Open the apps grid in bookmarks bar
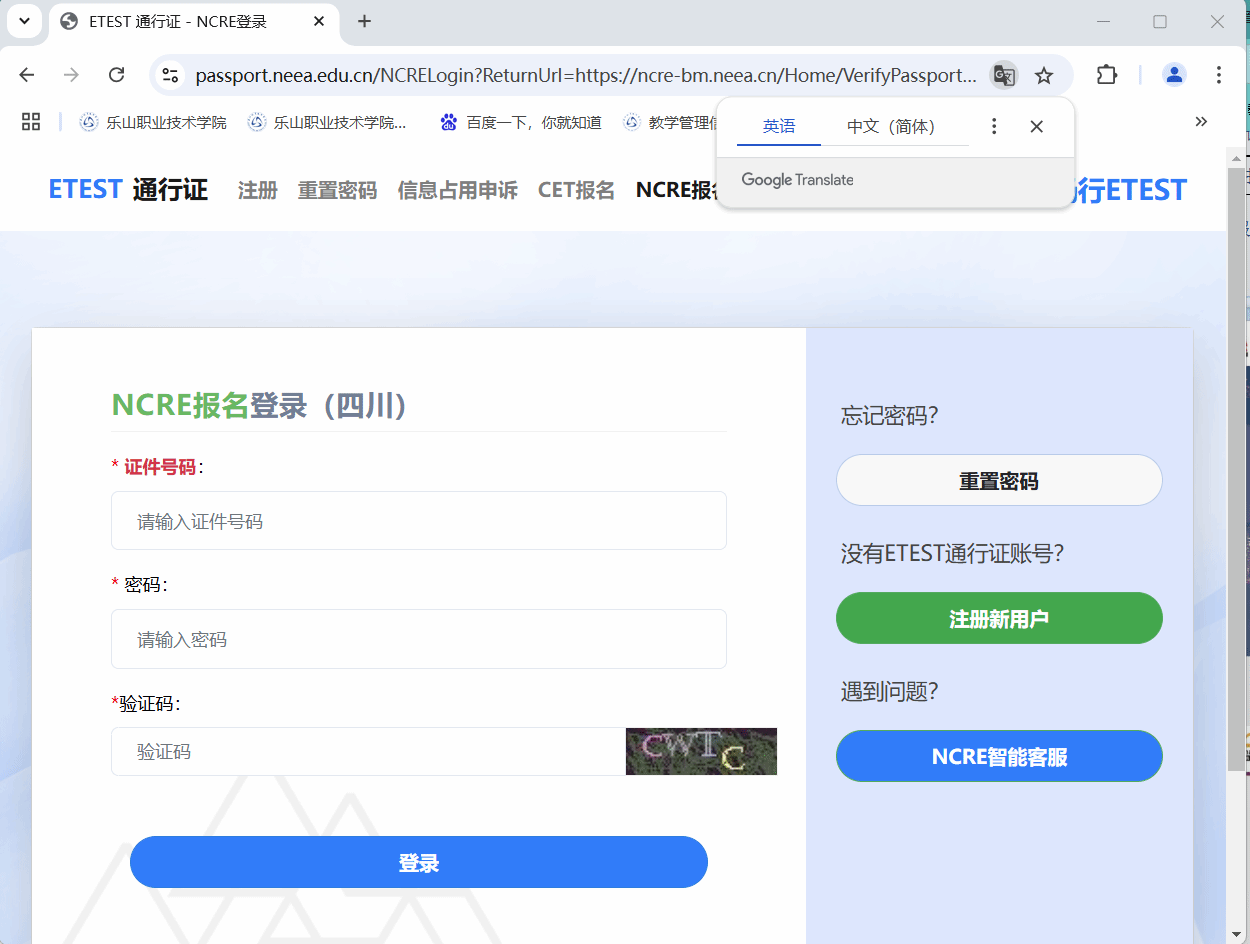1250x944 pixels. [31, 122]
